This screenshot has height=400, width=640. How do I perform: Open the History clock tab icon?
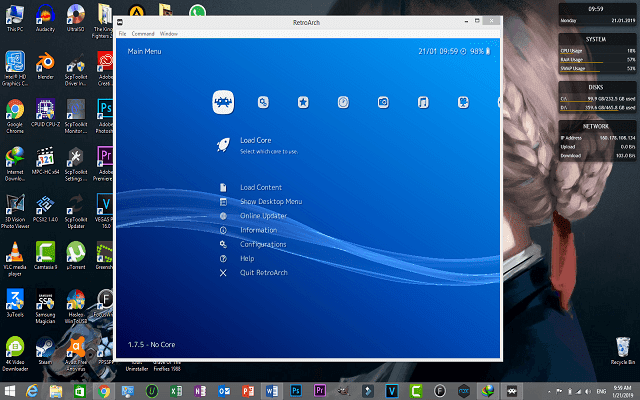pyautogui.click(x=343, y=101)
